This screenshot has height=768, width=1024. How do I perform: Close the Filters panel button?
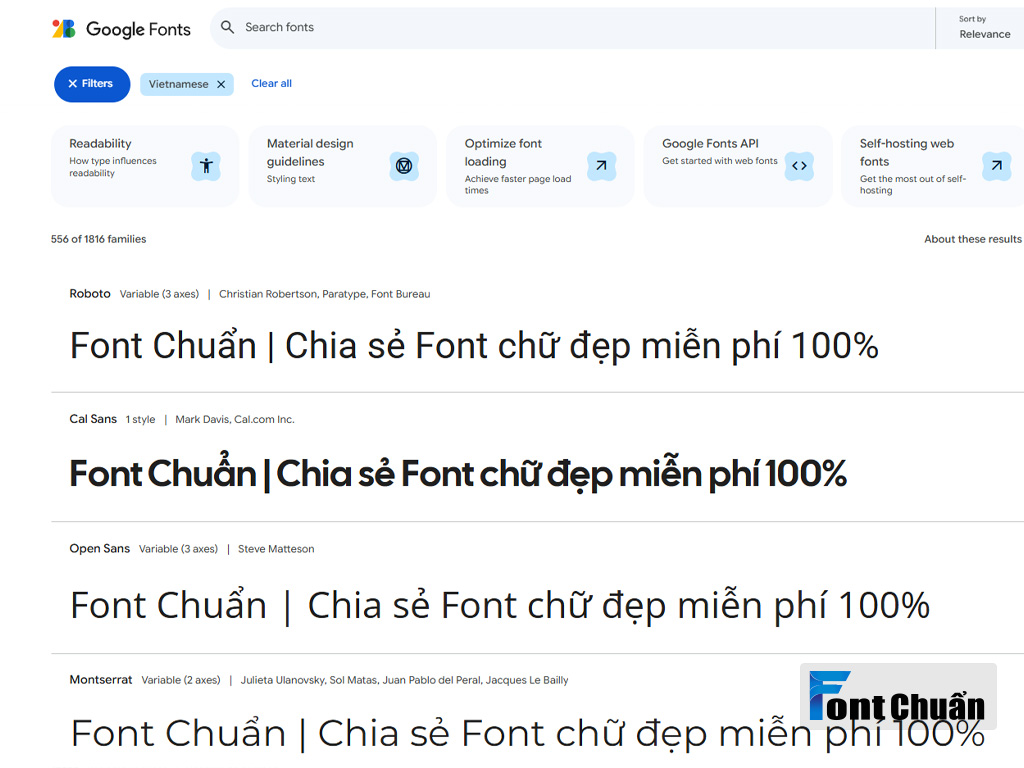pyautogui.click(x=92, y=84)
